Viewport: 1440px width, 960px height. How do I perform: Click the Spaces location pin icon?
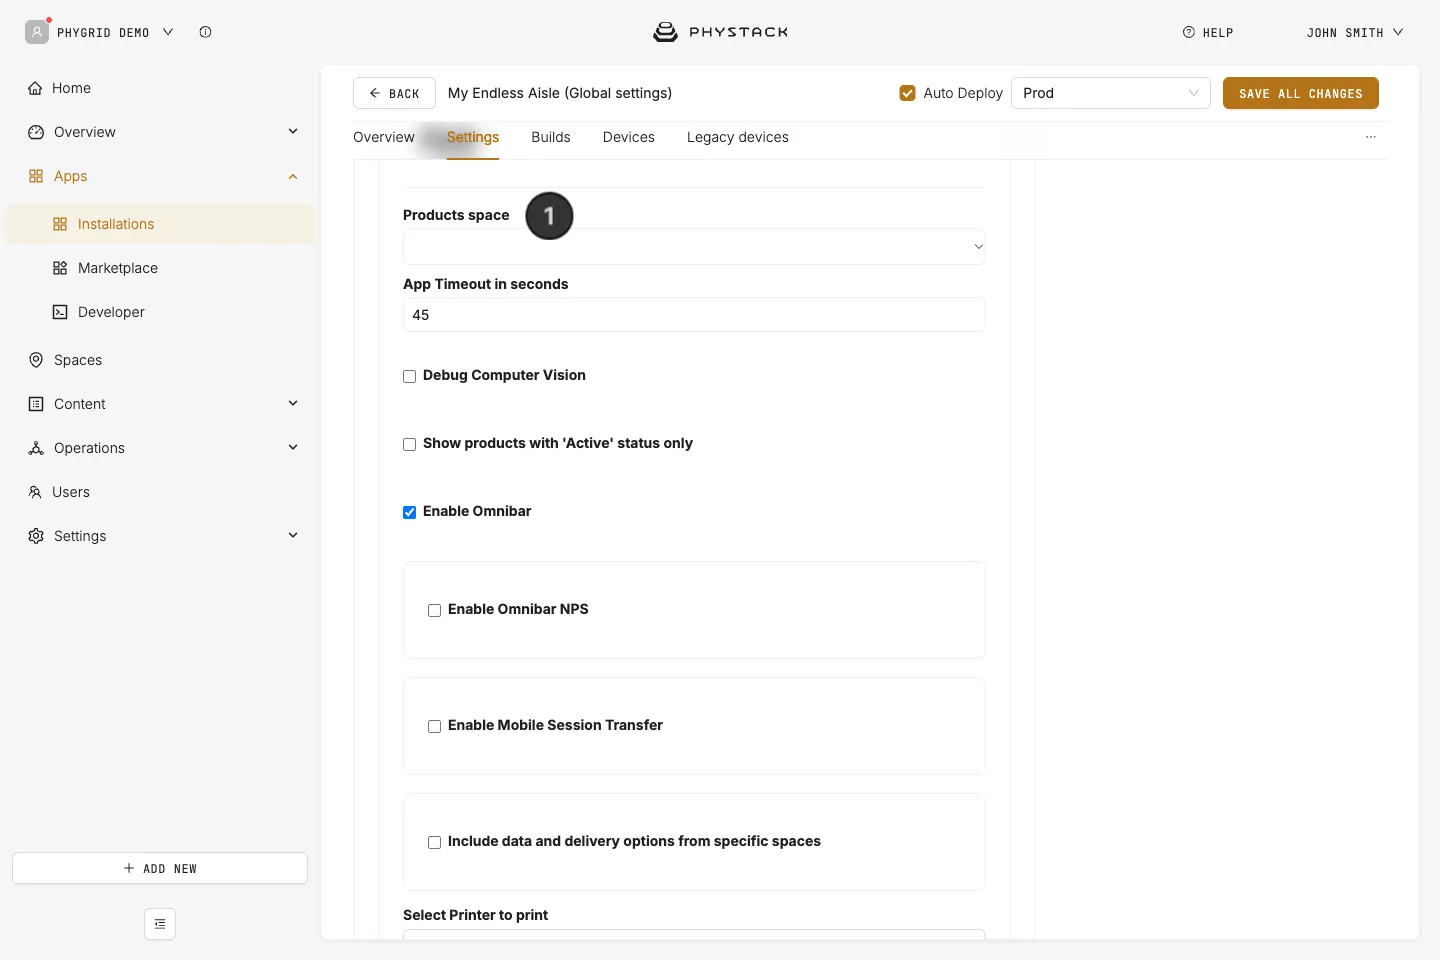[36, 360]
